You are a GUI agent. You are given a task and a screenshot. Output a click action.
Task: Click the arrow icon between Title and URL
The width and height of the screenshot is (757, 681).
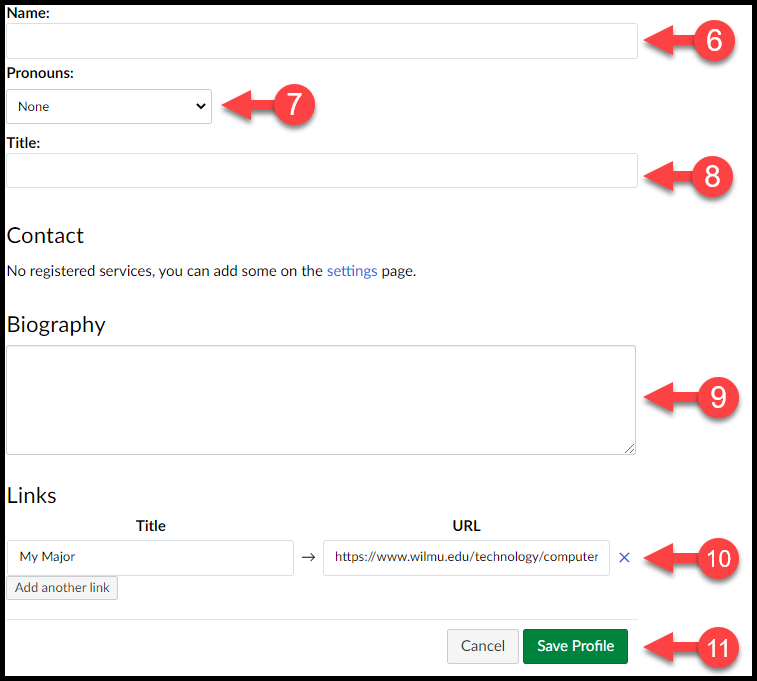[308, 557]
